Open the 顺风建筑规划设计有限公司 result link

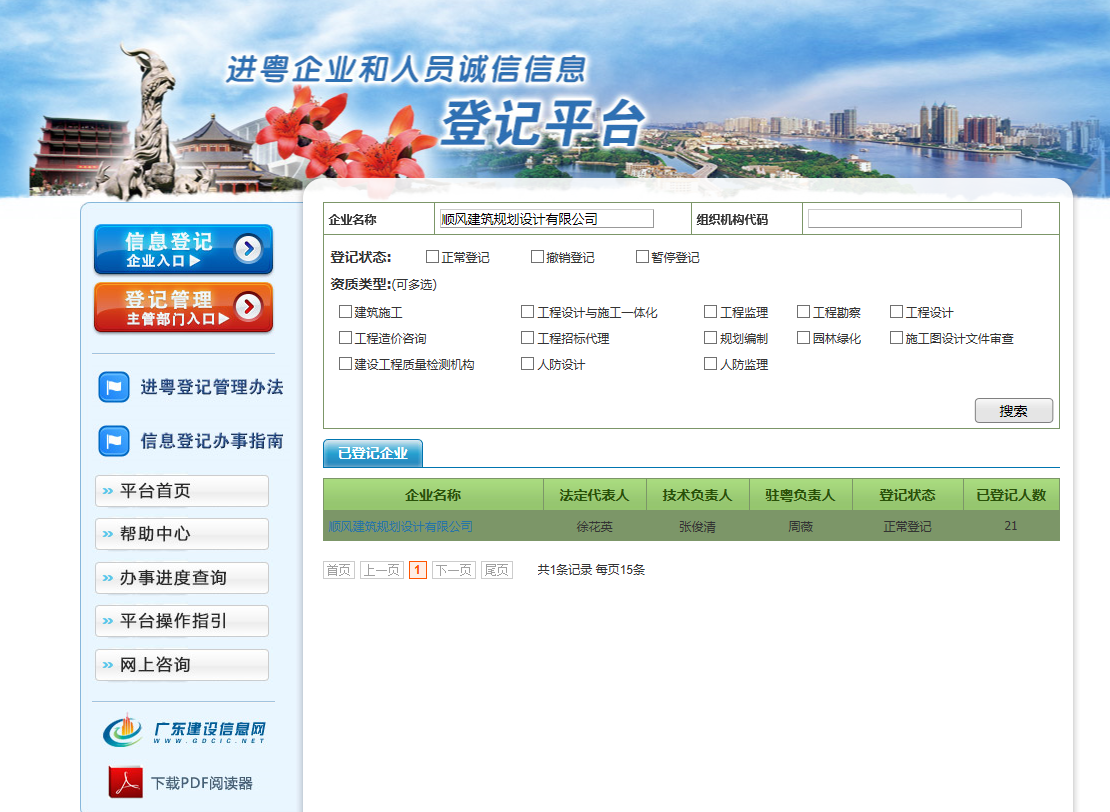pos(401,526)
